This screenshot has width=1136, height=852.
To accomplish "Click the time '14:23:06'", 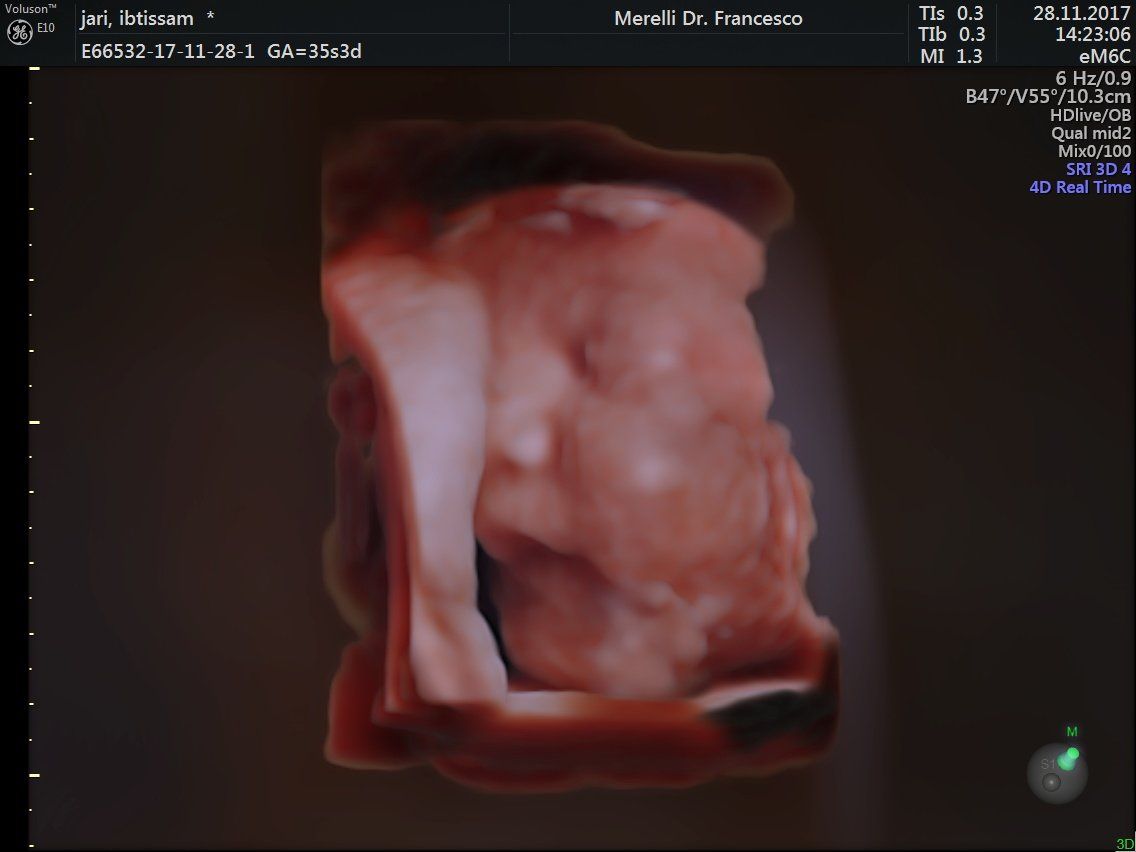I will point(1093,35).
